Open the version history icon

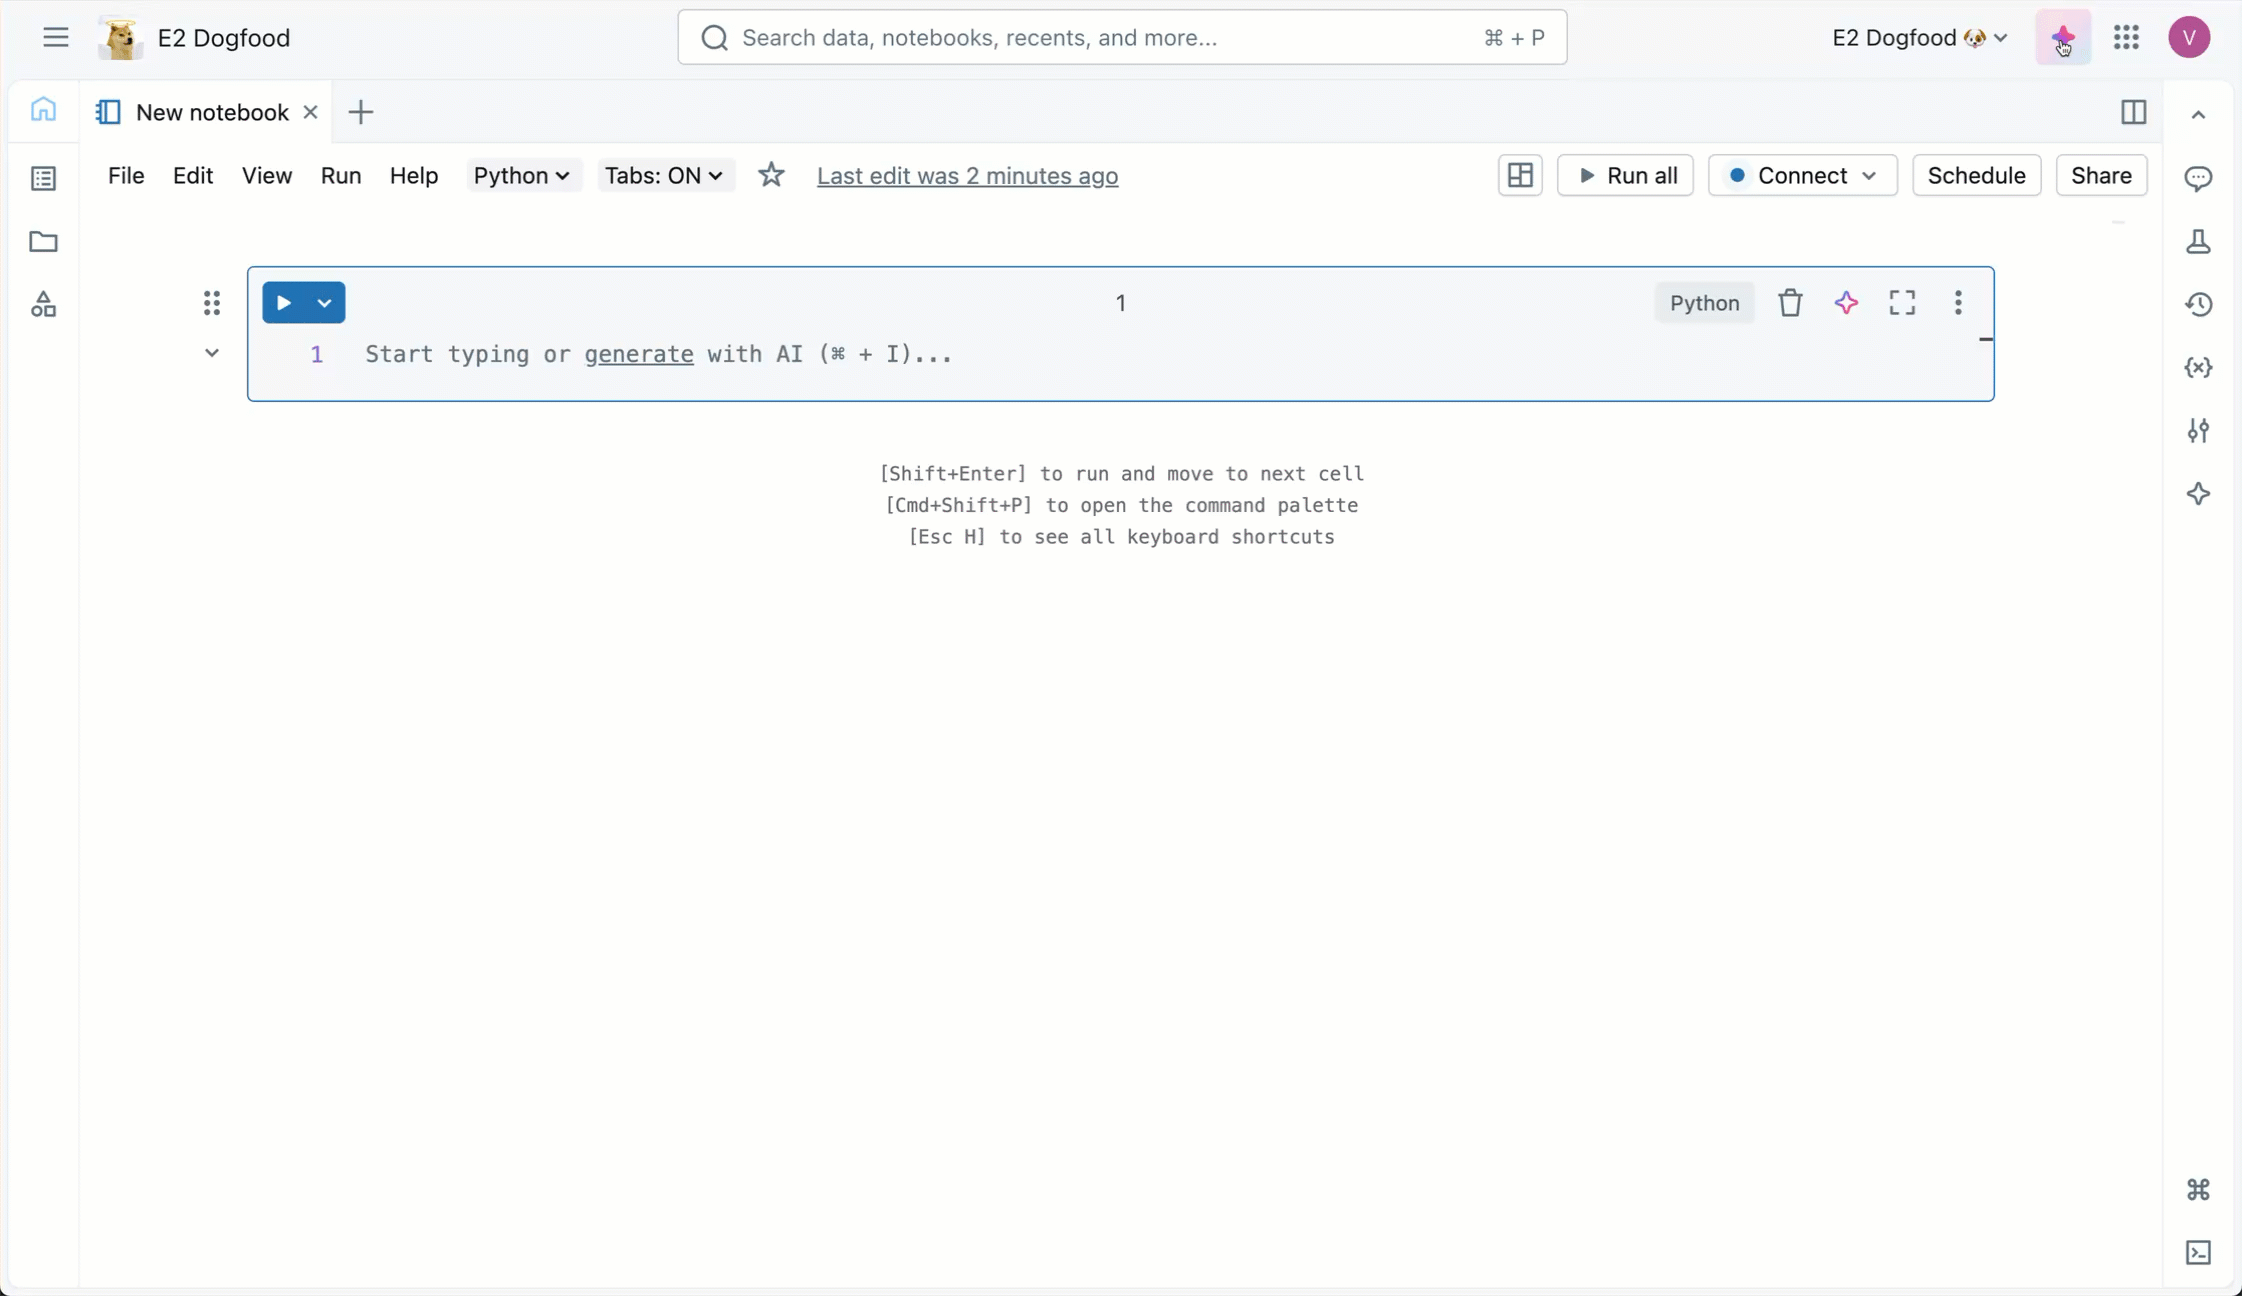click(x=2198, y=304)
